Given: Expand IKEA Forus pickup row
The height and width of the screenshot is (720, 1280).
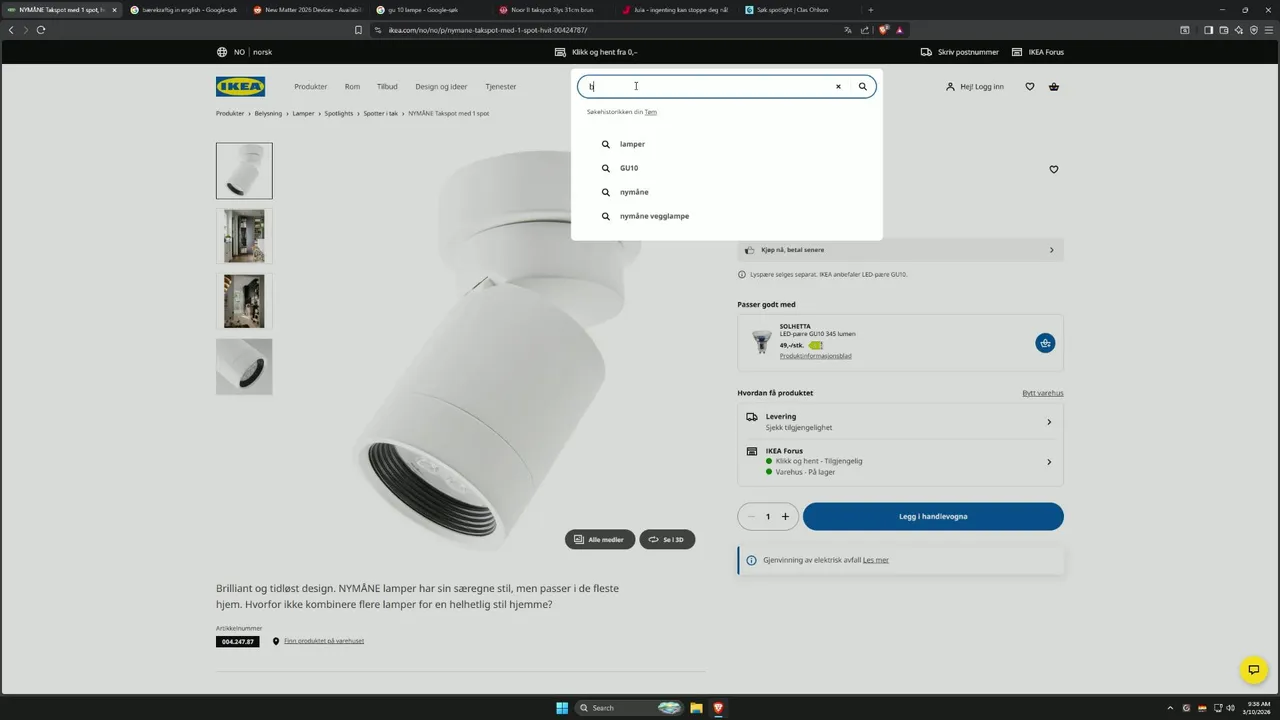Looking at the screenshot, I should tap(900, 461).
